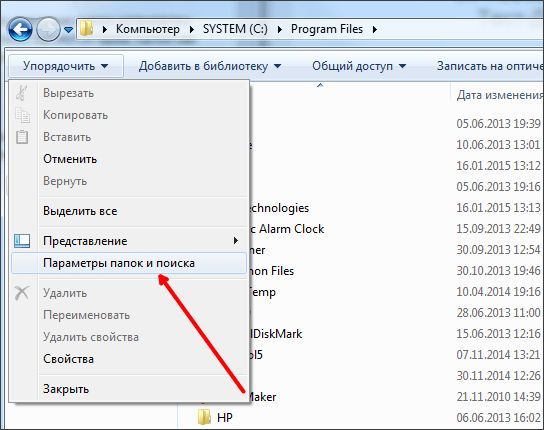
Task: Click the Дата изменения column header
Action: (x=499, y=95)
